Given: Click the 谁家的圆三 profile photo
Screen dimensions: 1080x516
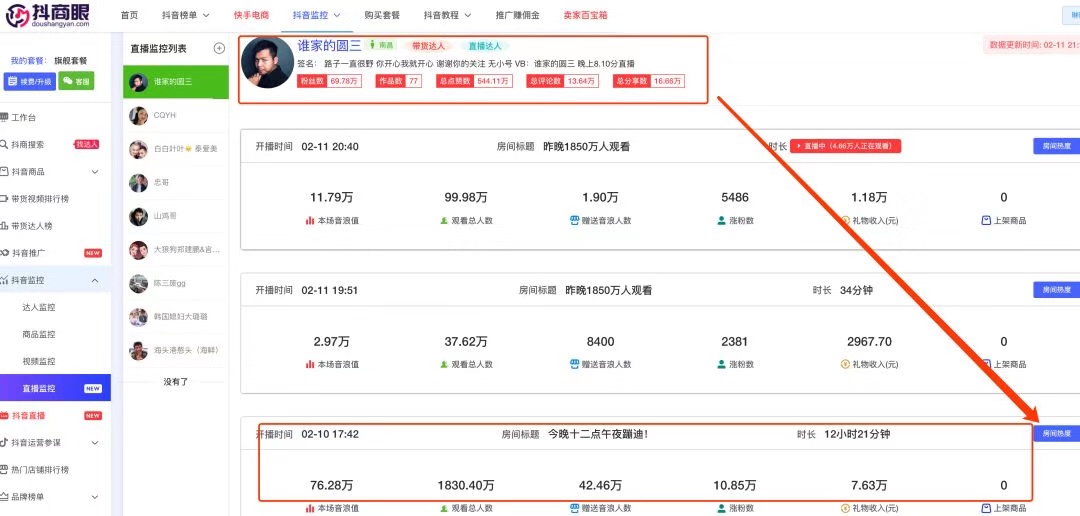Looking at the screenshot, I should 267,62.
